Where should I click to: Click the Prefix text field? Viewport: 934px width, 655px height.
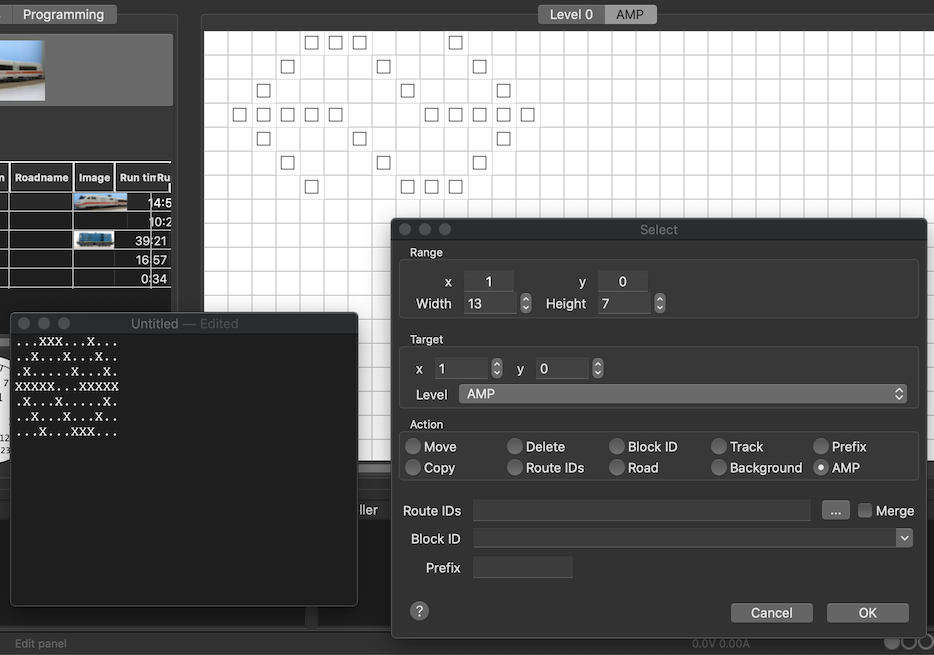[x=523, y=568]
